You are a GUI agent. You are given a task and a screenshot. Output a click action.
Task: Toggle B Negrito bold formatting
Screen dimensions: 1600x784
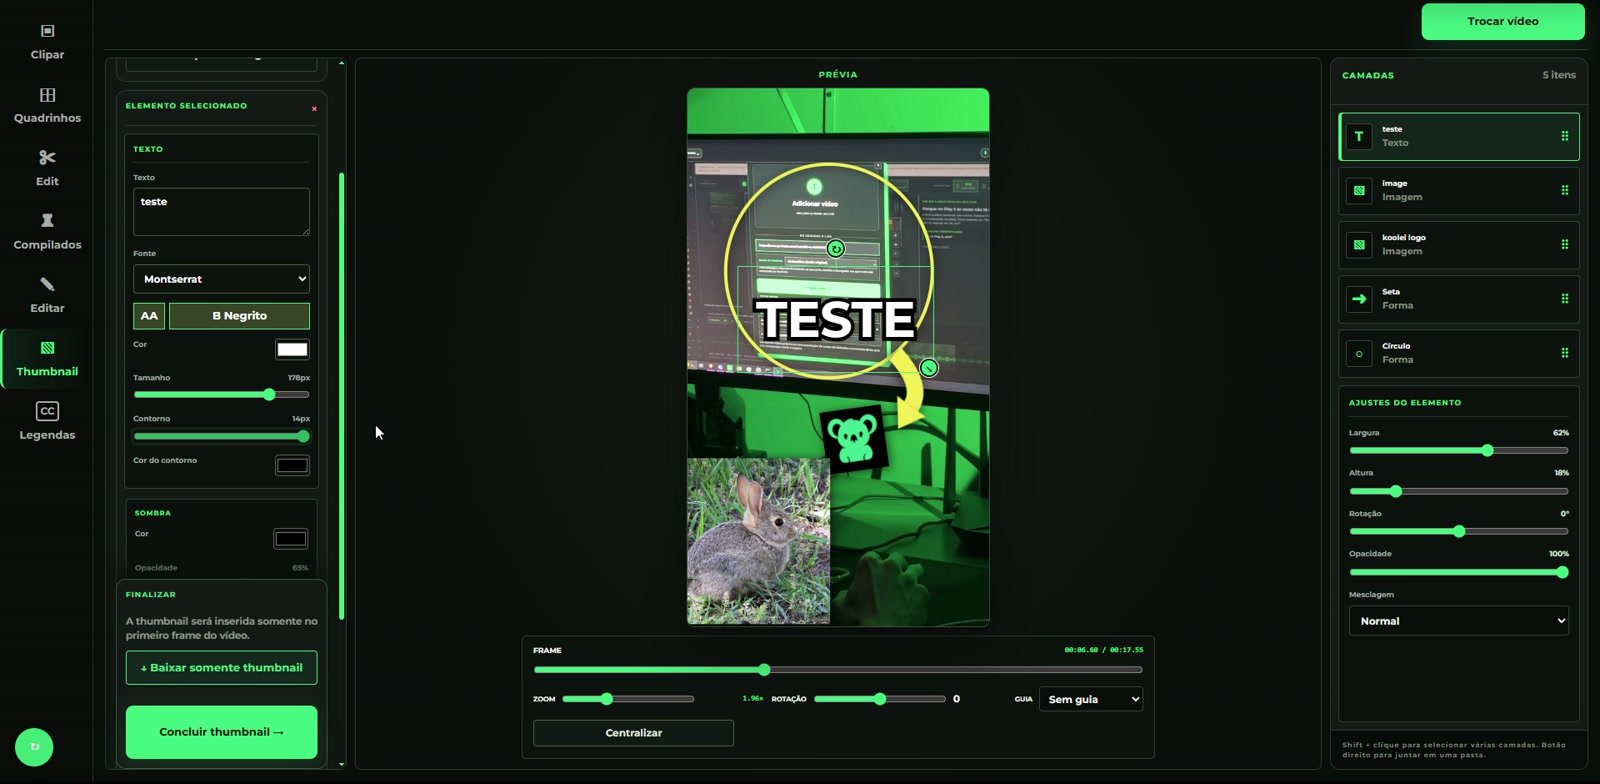point(239,316)
